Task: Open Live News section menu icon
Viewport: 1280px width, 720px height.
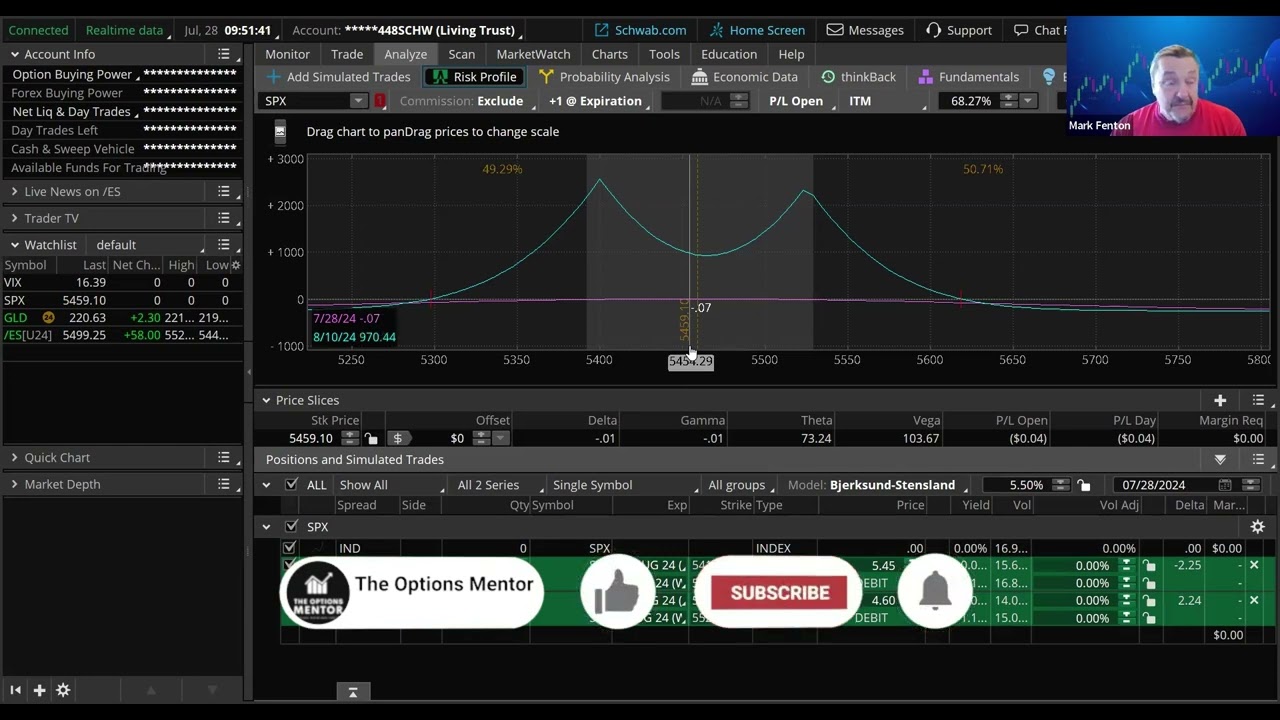Action: [x=224, y=191]
